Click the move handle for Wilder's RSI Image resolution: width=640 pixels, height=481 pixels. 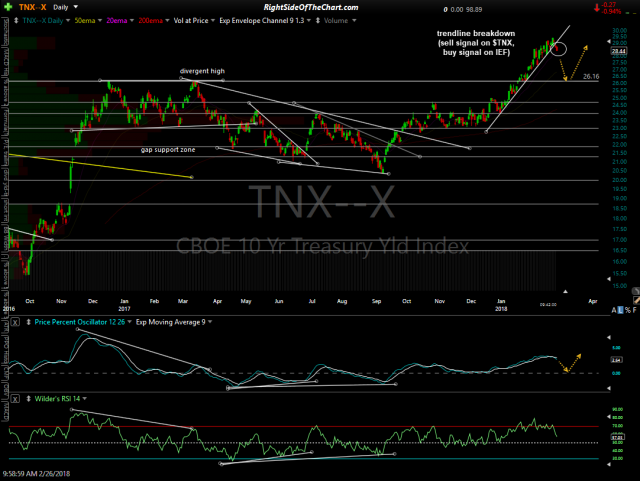pyautogui.click(x=29, y=399)
